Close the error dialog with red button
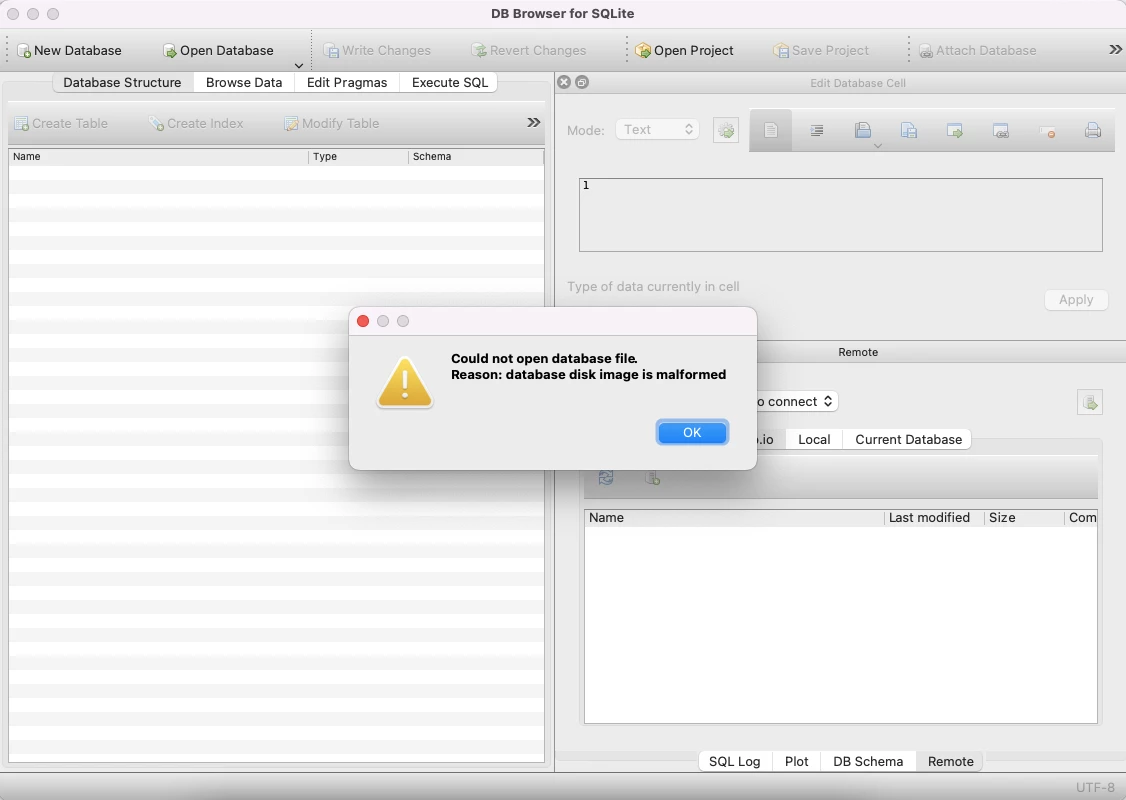This screenshot has width=1126, height=800. (x=363, y=321)
